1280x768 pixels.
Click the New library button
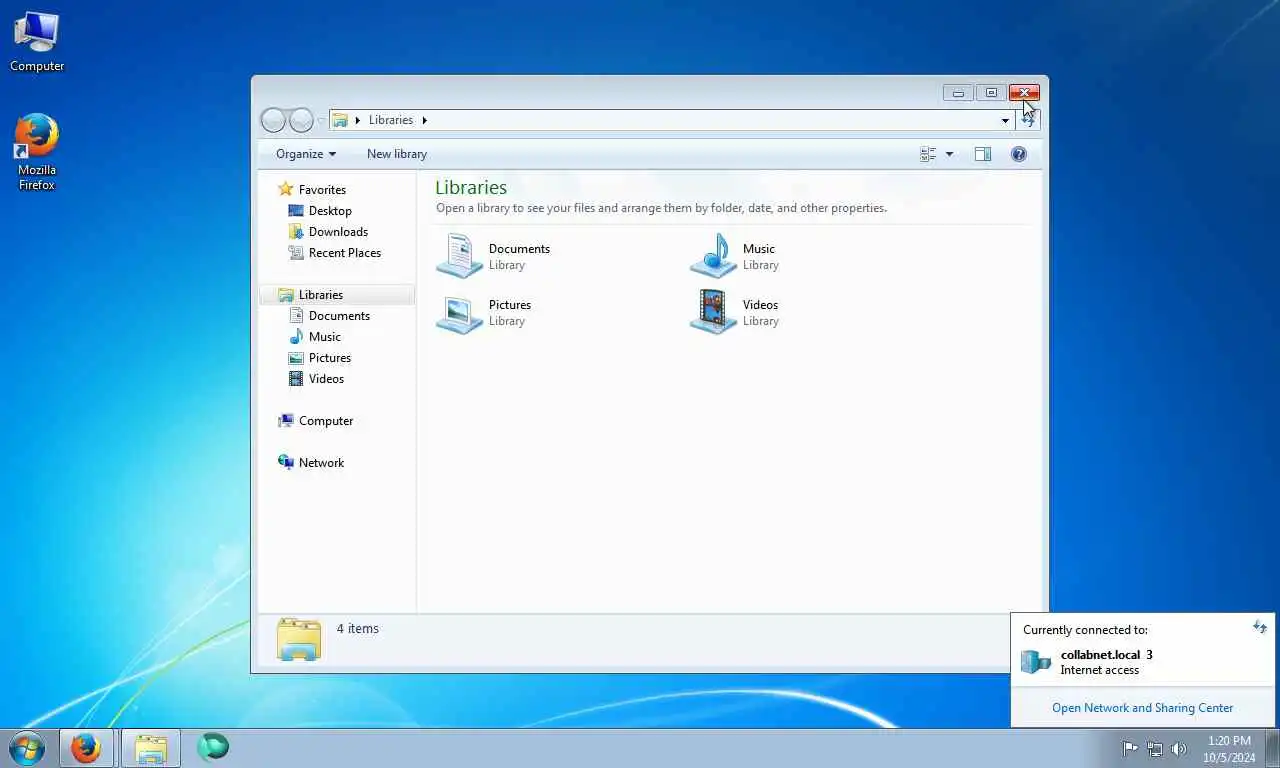click(397, 154)
